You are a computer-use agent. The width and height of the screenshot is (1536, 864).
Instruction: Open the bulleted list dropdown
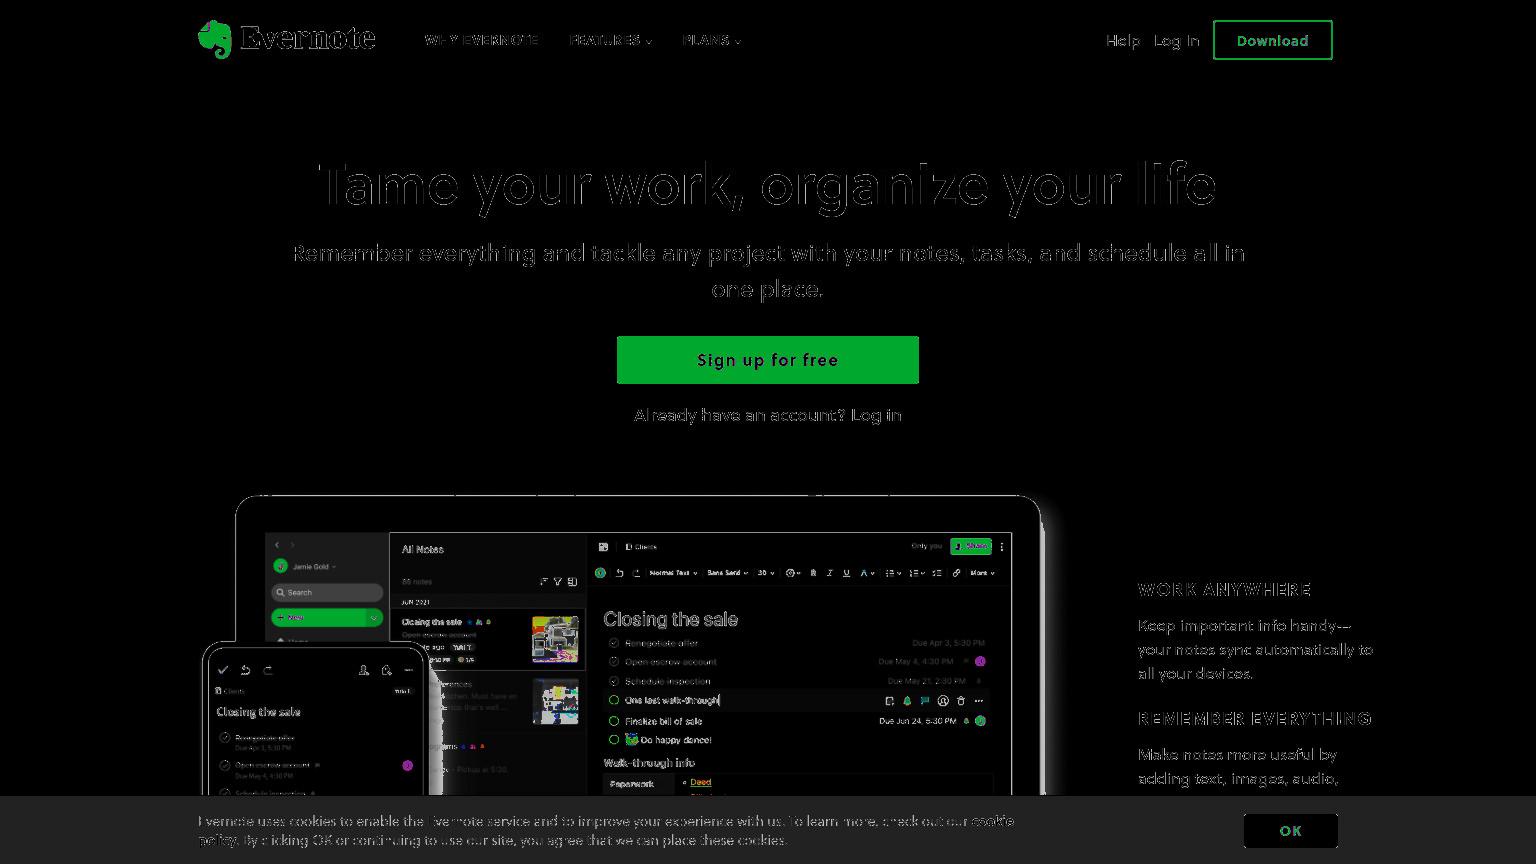click(x=893, y=573)
